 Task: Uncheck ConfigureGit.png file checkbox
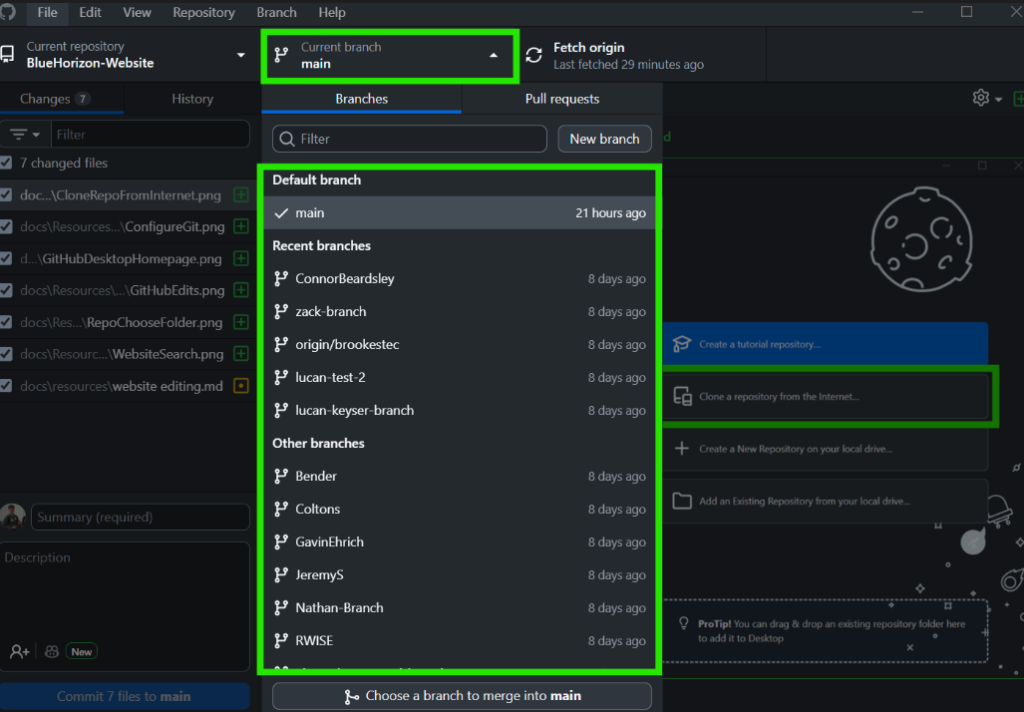(x=6, y=227)
